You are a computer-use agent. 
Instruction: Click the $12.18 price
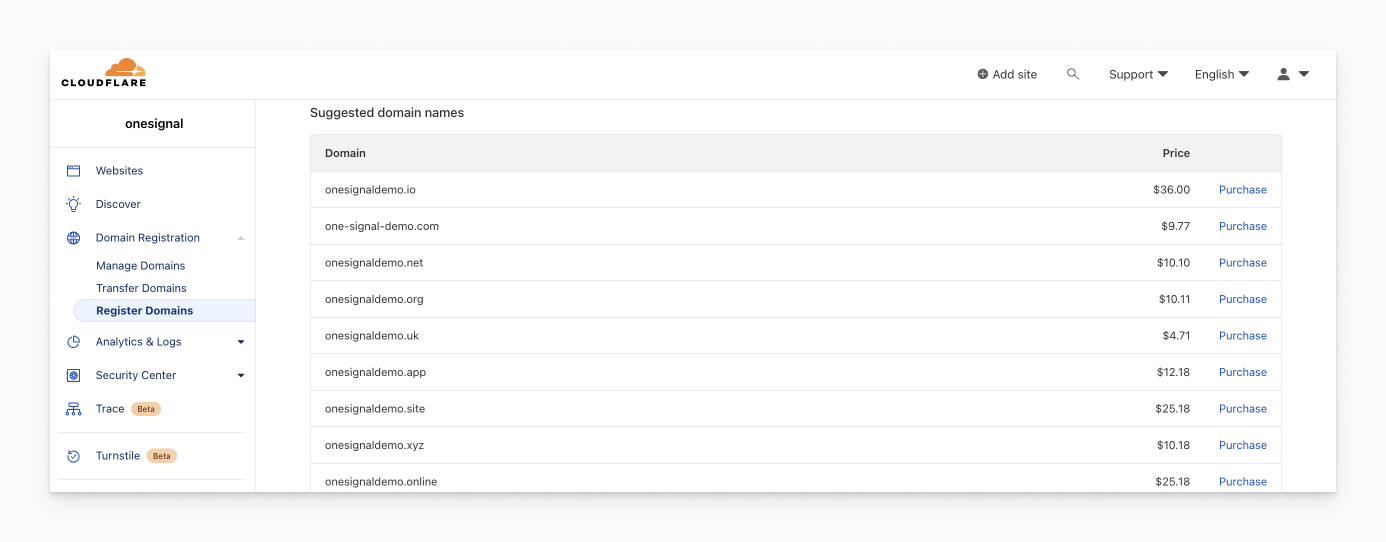point(1173,372)
